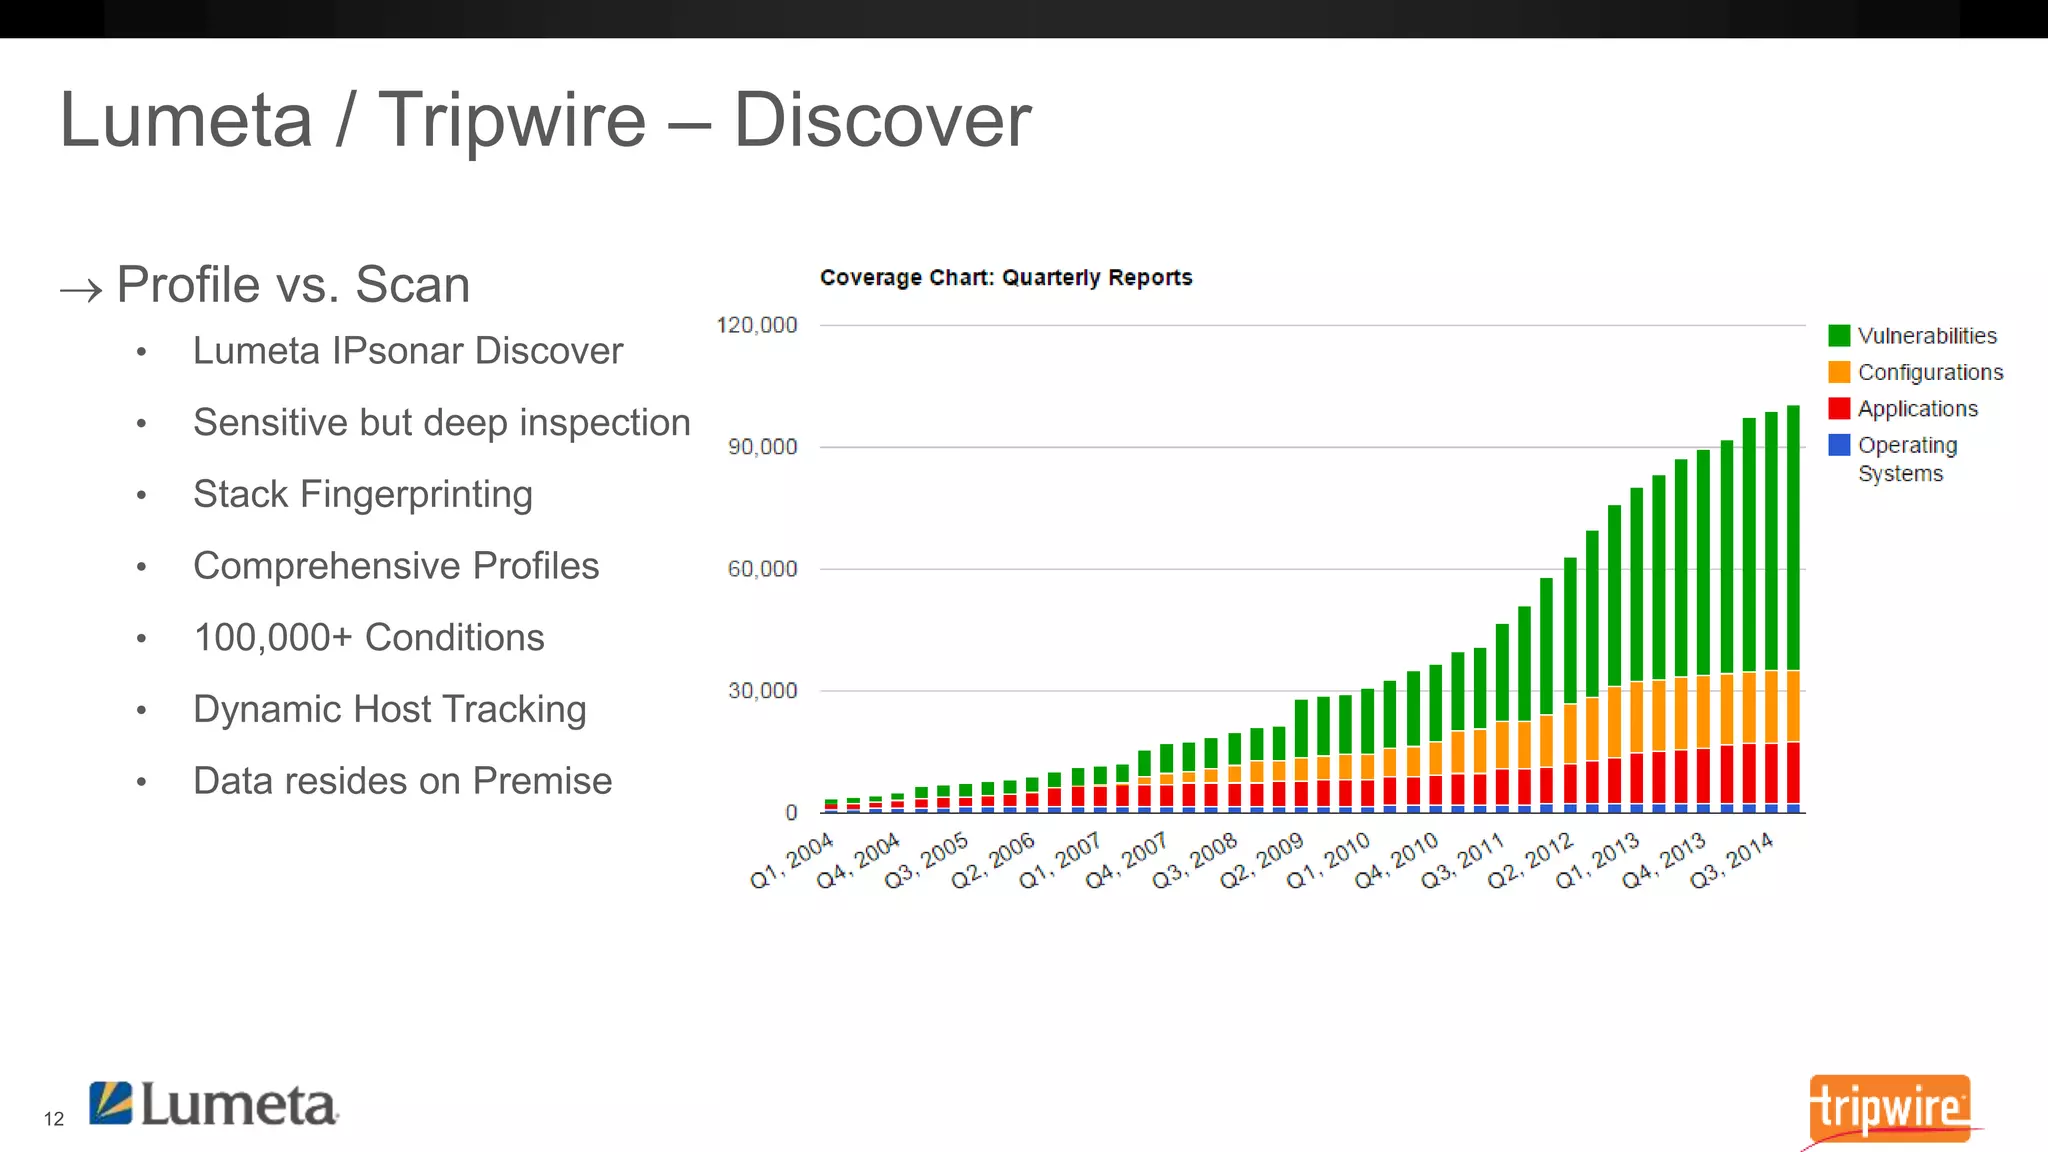Click the arrow beside Profile vs. Scan
The width and height of the screenshot is (2048, 1152).
coord(81,291)
